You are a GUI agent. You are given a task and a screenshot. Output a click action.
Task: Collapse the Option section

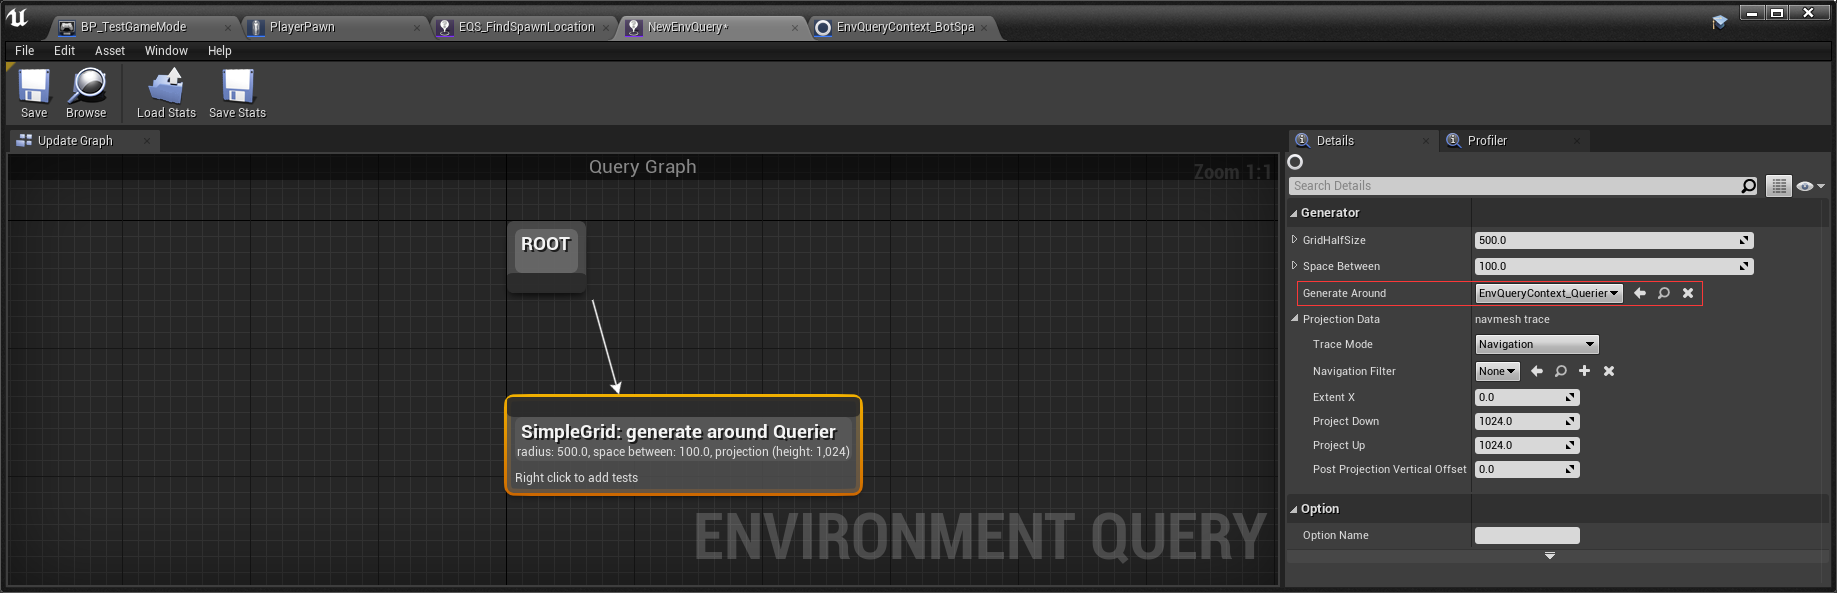(x=1294, y=509)
